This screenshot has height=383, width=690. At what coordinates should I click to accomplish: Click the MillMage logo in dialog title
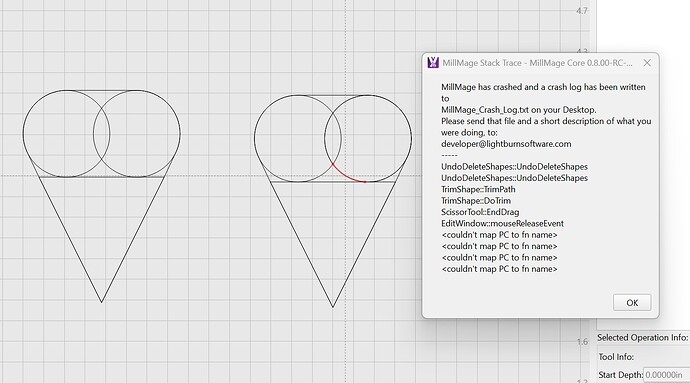click(433, 63)
